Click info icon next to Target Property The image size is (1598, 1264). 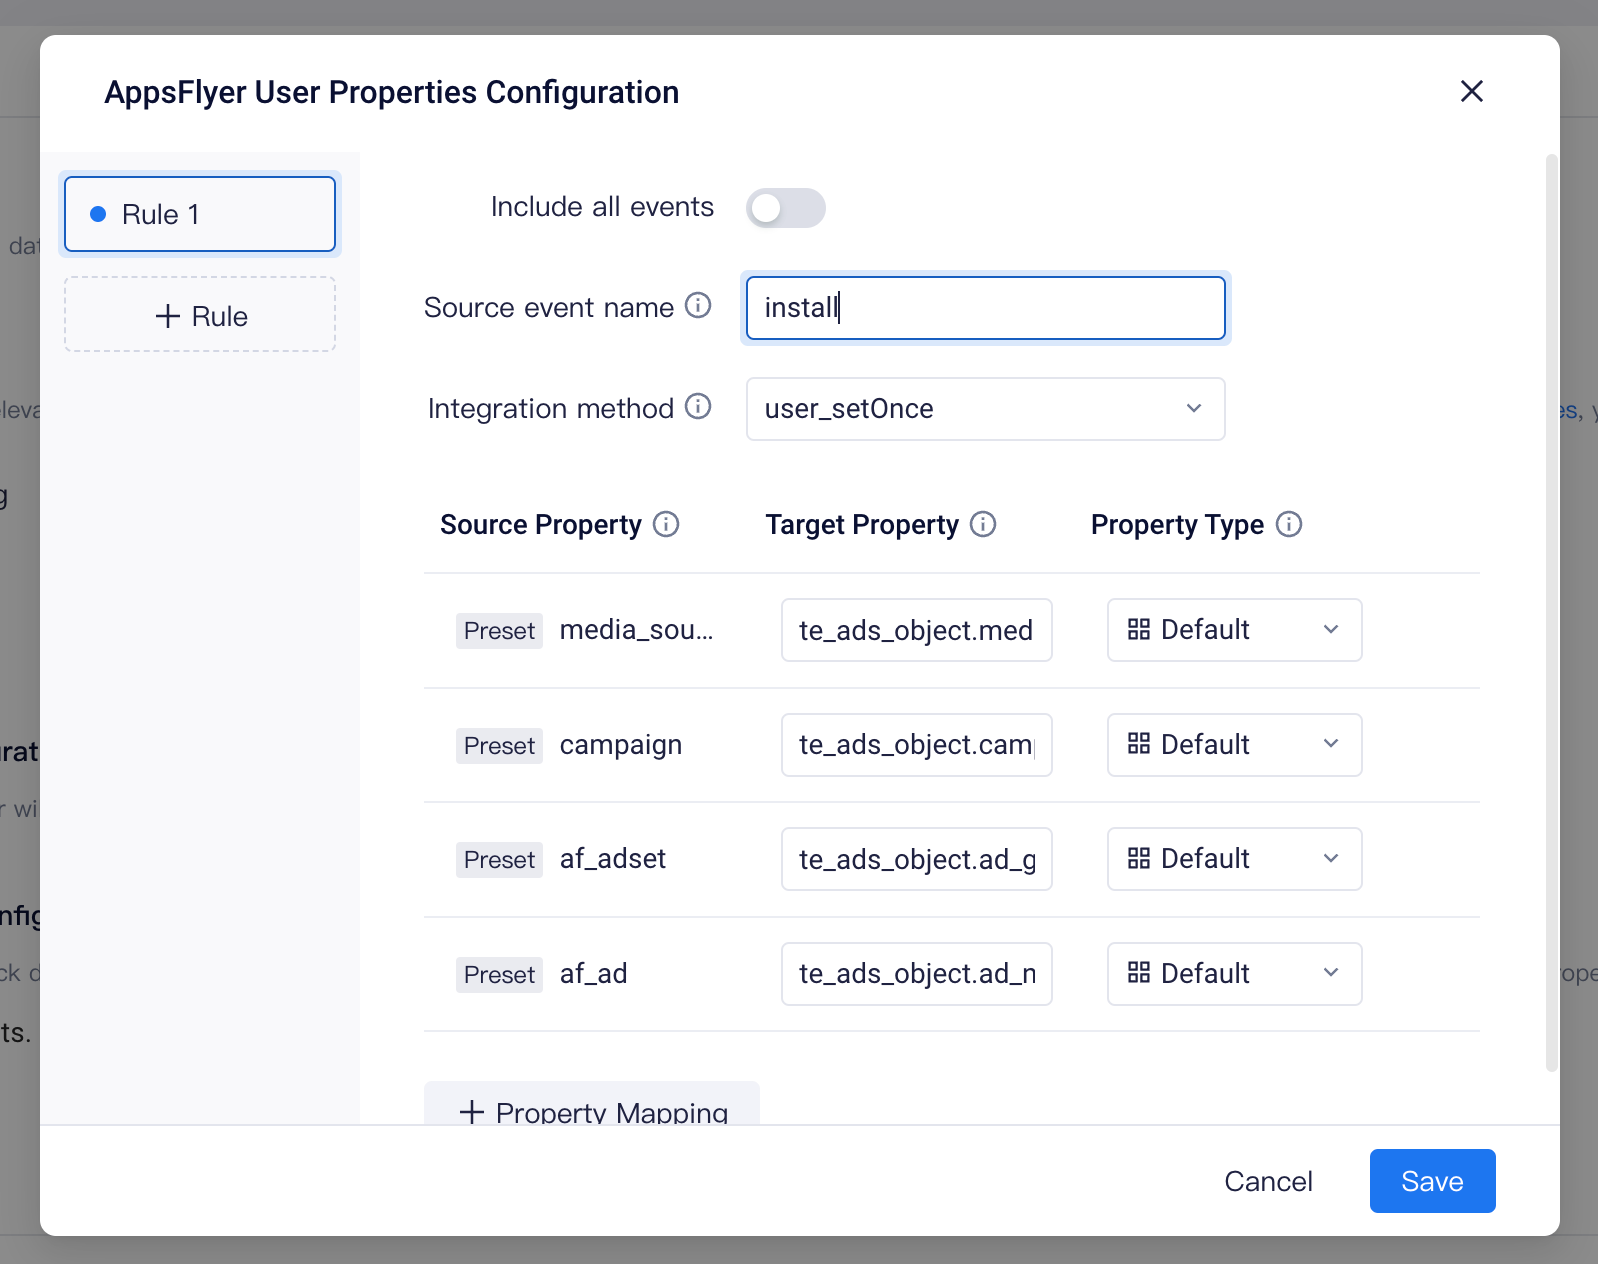983,524
